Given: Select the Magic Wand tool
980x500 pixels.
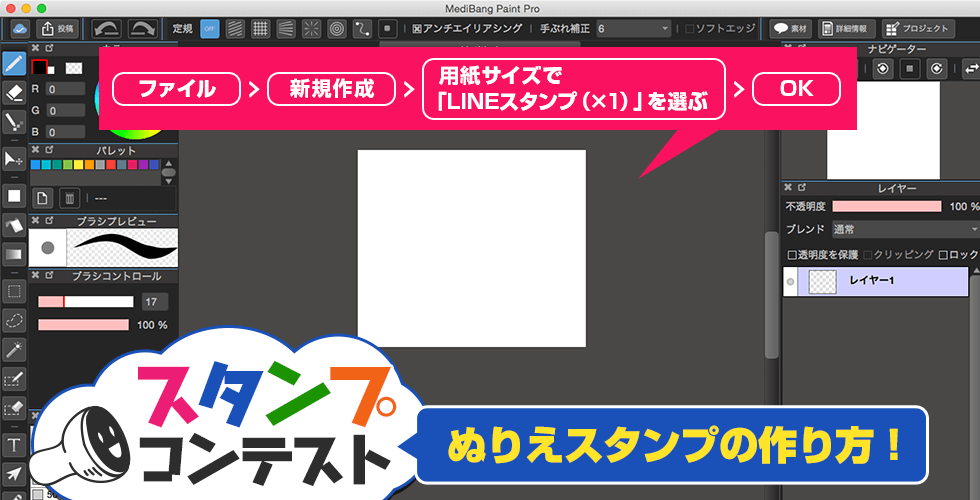Looking at the screenshot, I should (14, 350).
